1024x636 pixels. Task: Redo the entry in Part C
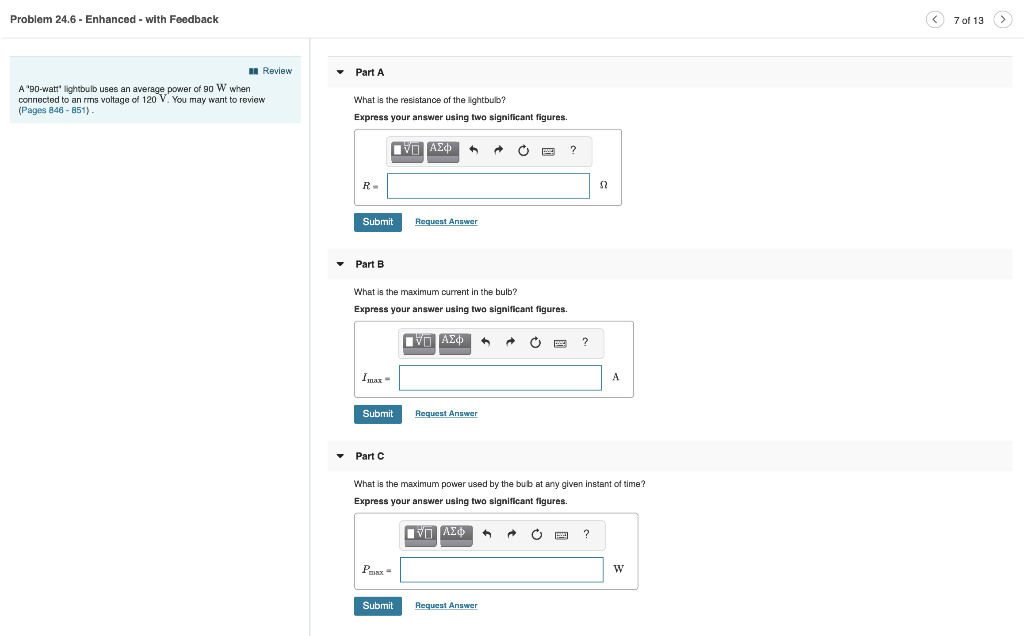pyautogui.click(x=512, y=535)
